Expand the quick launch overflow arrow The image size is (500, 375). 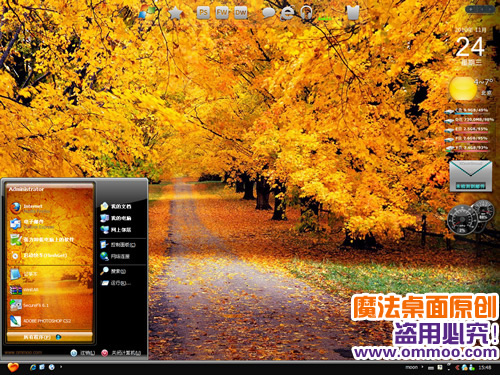(x=61, y=367)
